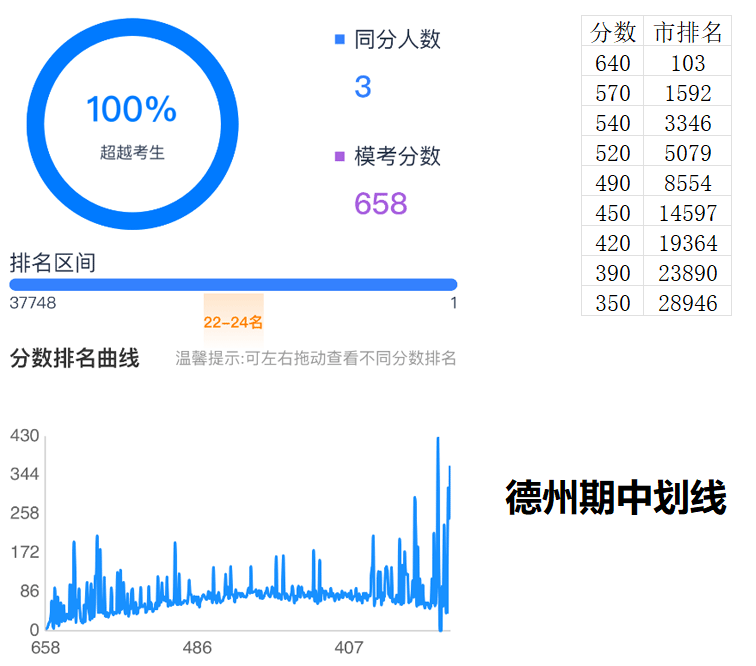Select the 100% text inside the ring

coord(132,110)
